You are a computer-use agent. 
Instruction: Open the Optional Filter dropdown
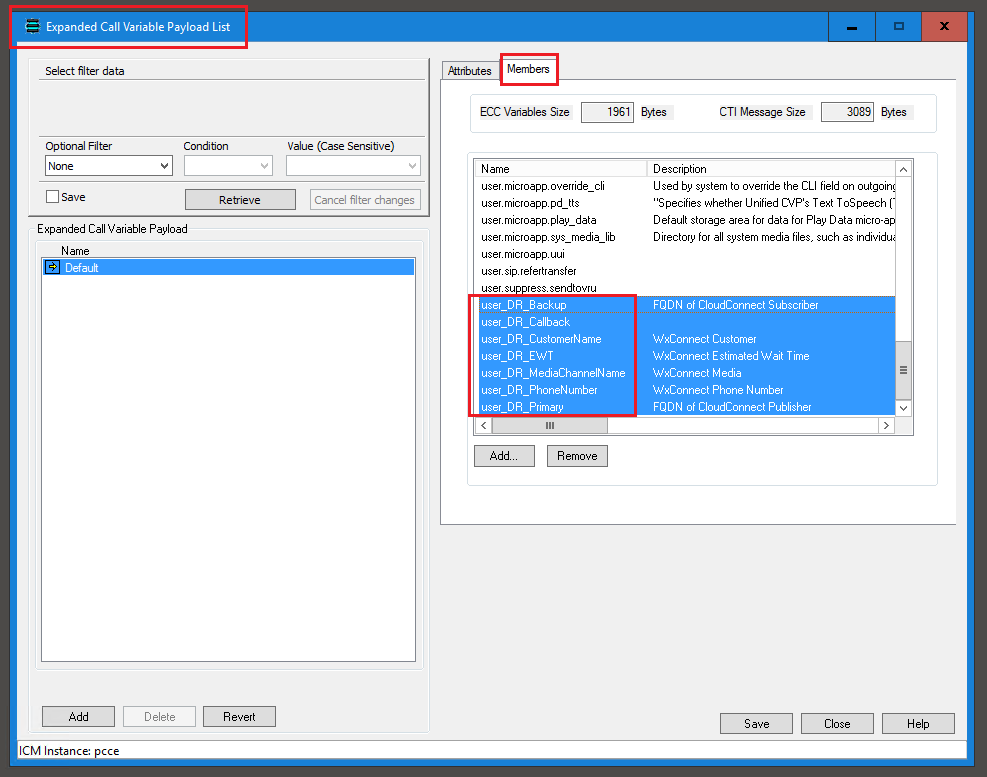pos(109,166)
